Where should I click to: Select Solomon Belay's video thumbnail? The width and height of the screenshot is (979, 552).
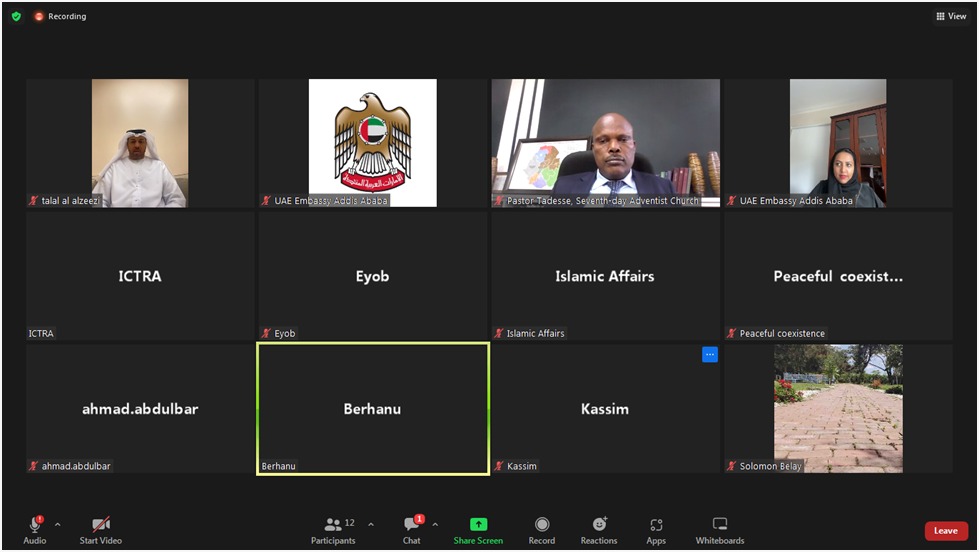tap(839, 408)
